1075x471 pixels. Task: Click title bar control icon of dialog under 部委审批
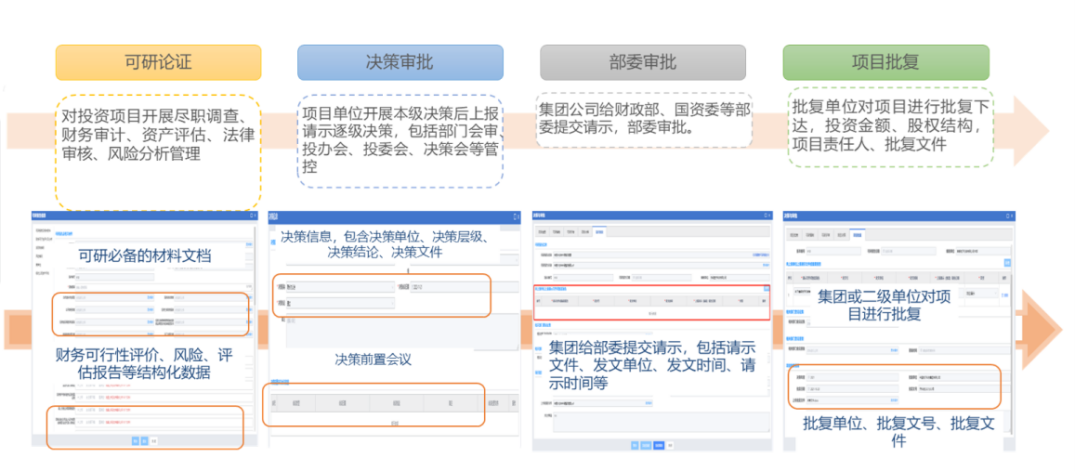[764, 215]
